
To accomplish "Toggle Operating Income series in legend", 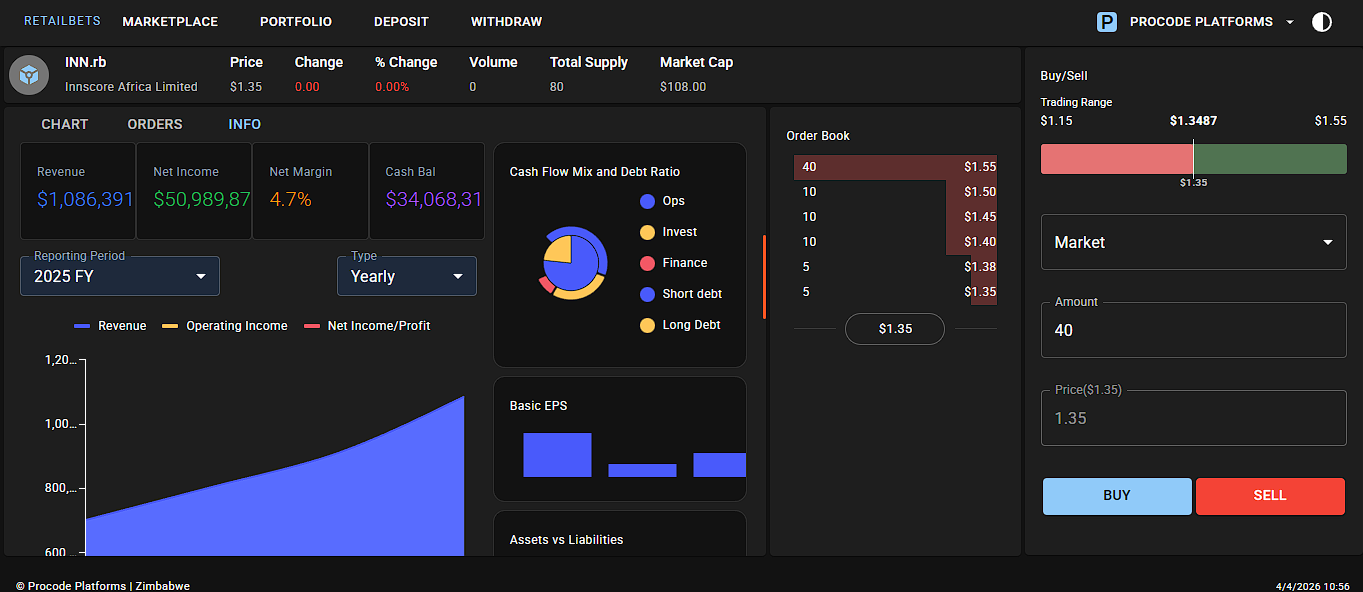I will click(225, 326).
